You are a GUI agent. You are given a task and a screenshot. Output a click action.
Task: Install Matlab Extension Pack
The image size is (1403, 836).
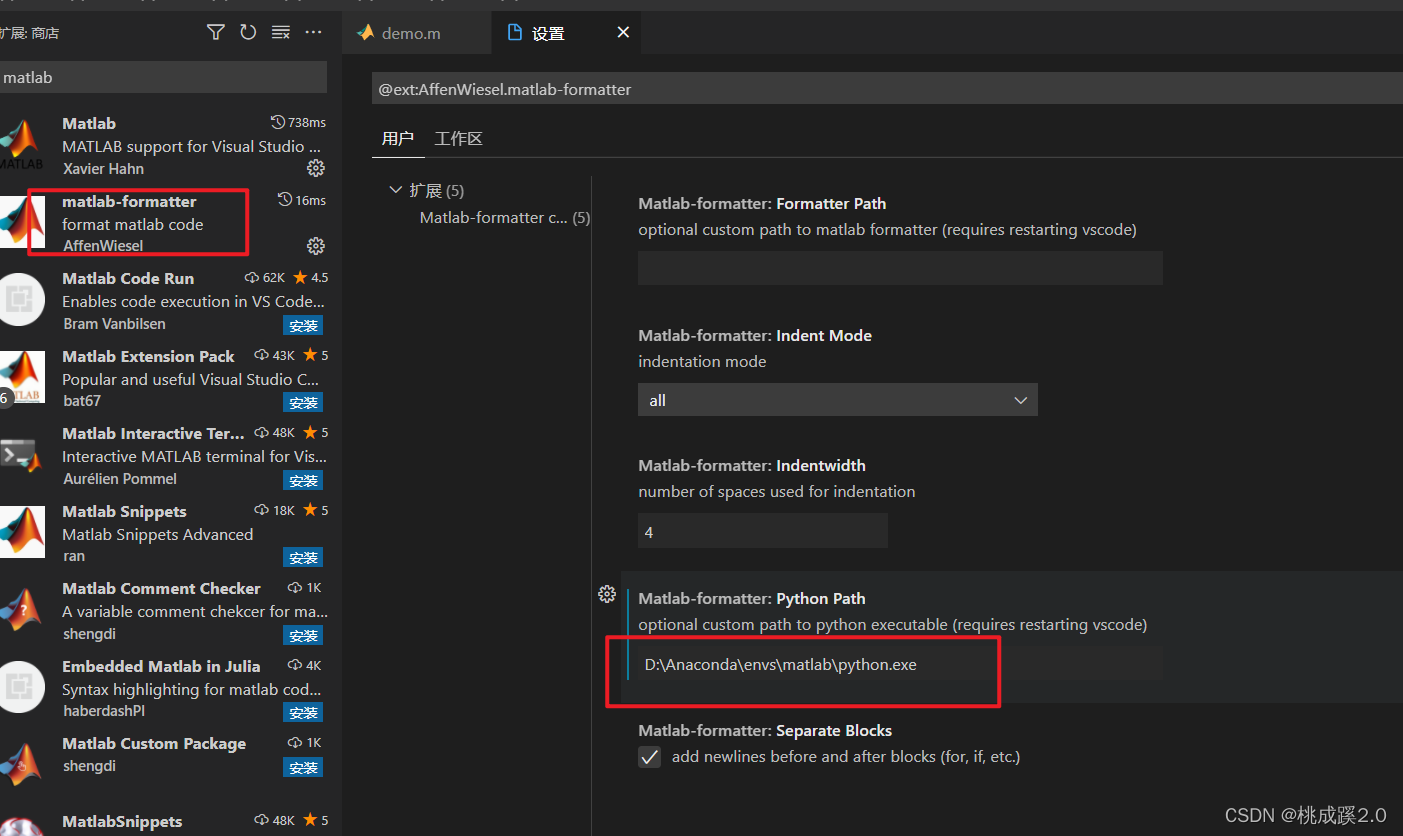(303, 402)
